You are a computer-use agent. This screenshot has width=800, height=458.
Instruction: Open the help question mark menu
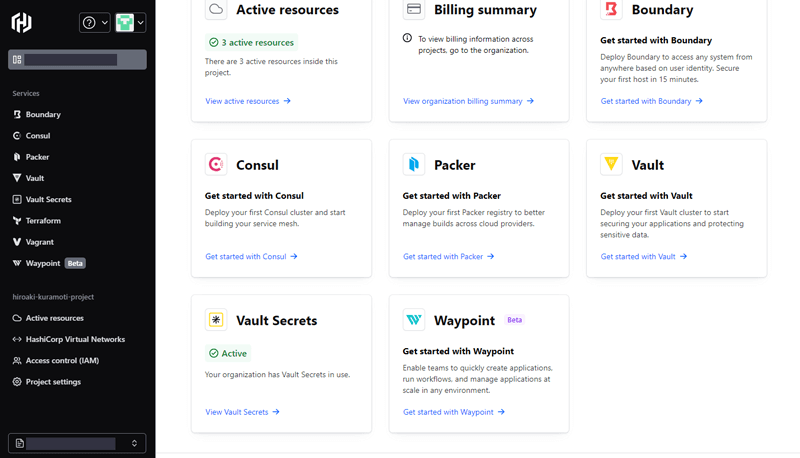point(94,22)
